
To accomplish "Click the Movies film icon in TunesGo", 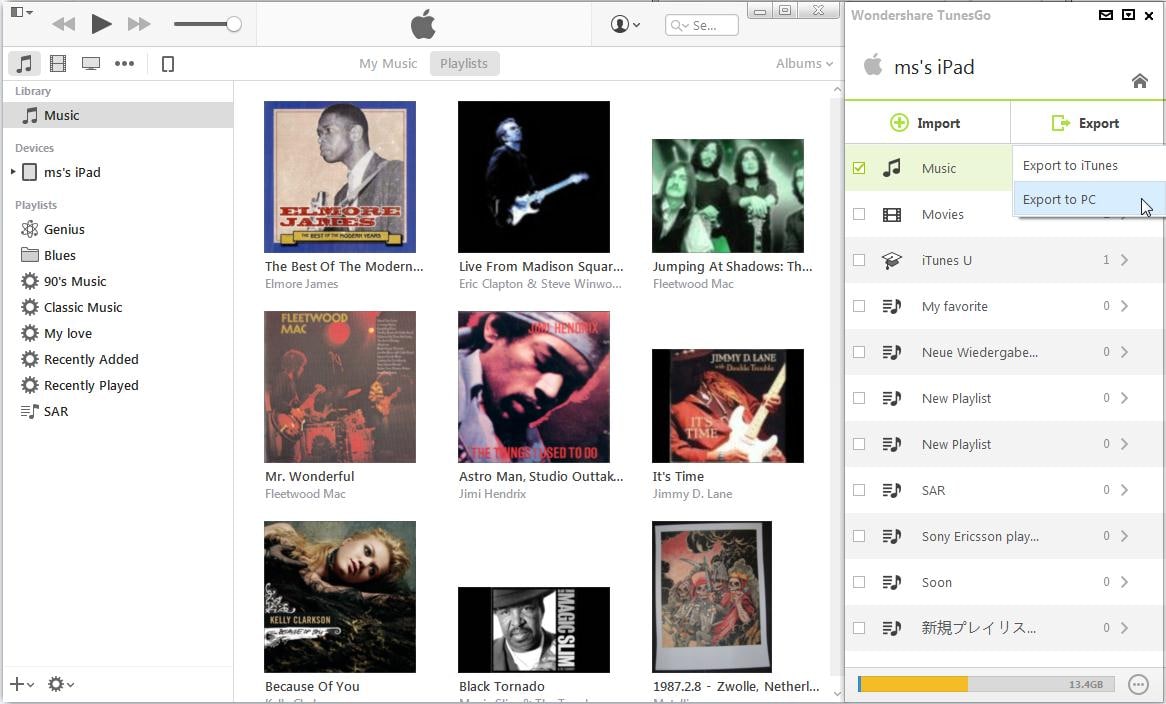I will pos(892,215).
